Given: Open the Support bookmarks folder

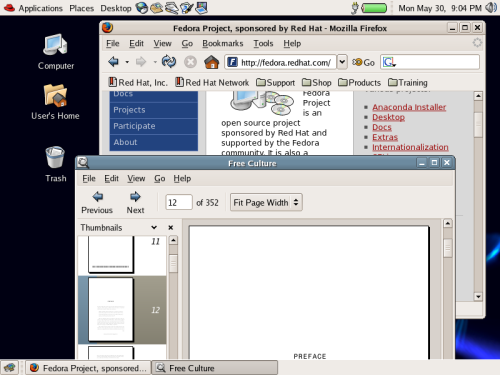Looking at the screenshot, I should [275, 82].
